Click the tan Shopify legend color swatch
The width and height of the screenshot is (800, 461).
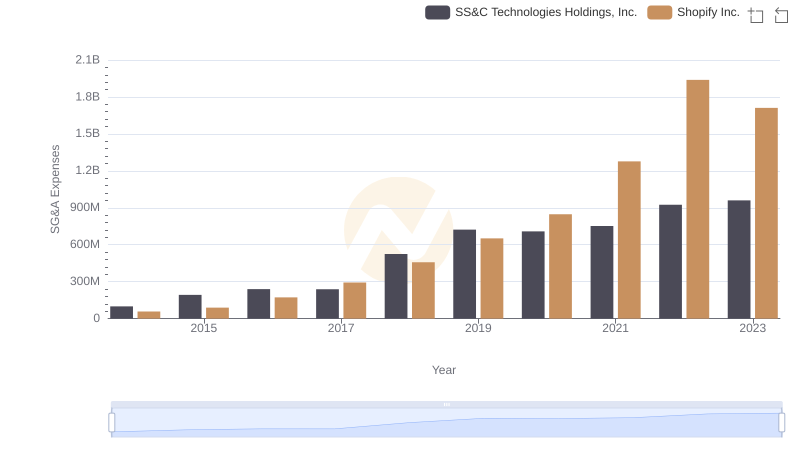(659, 12)
